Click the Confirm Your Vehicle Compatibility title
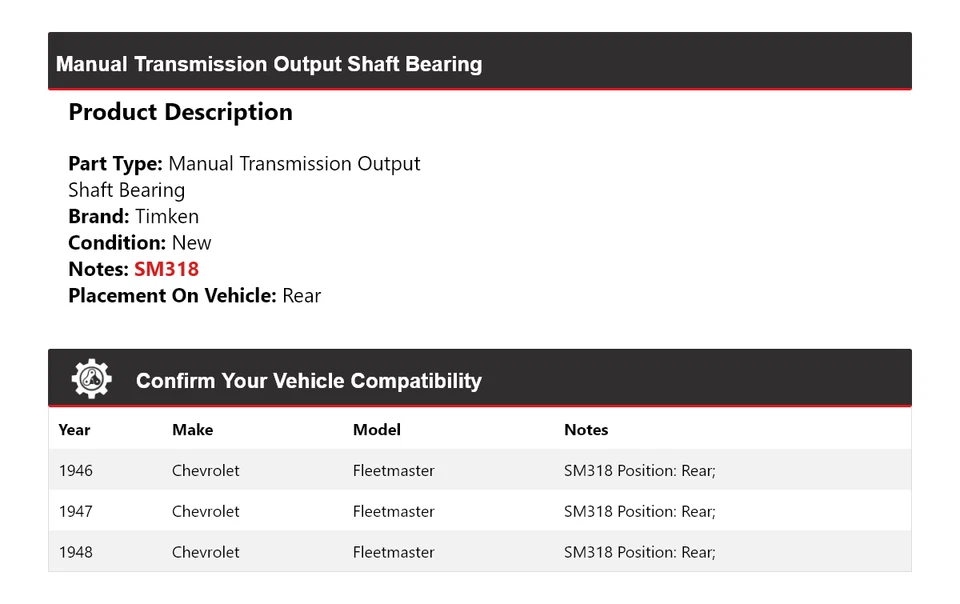960x604 pixels. pos(308,381)
